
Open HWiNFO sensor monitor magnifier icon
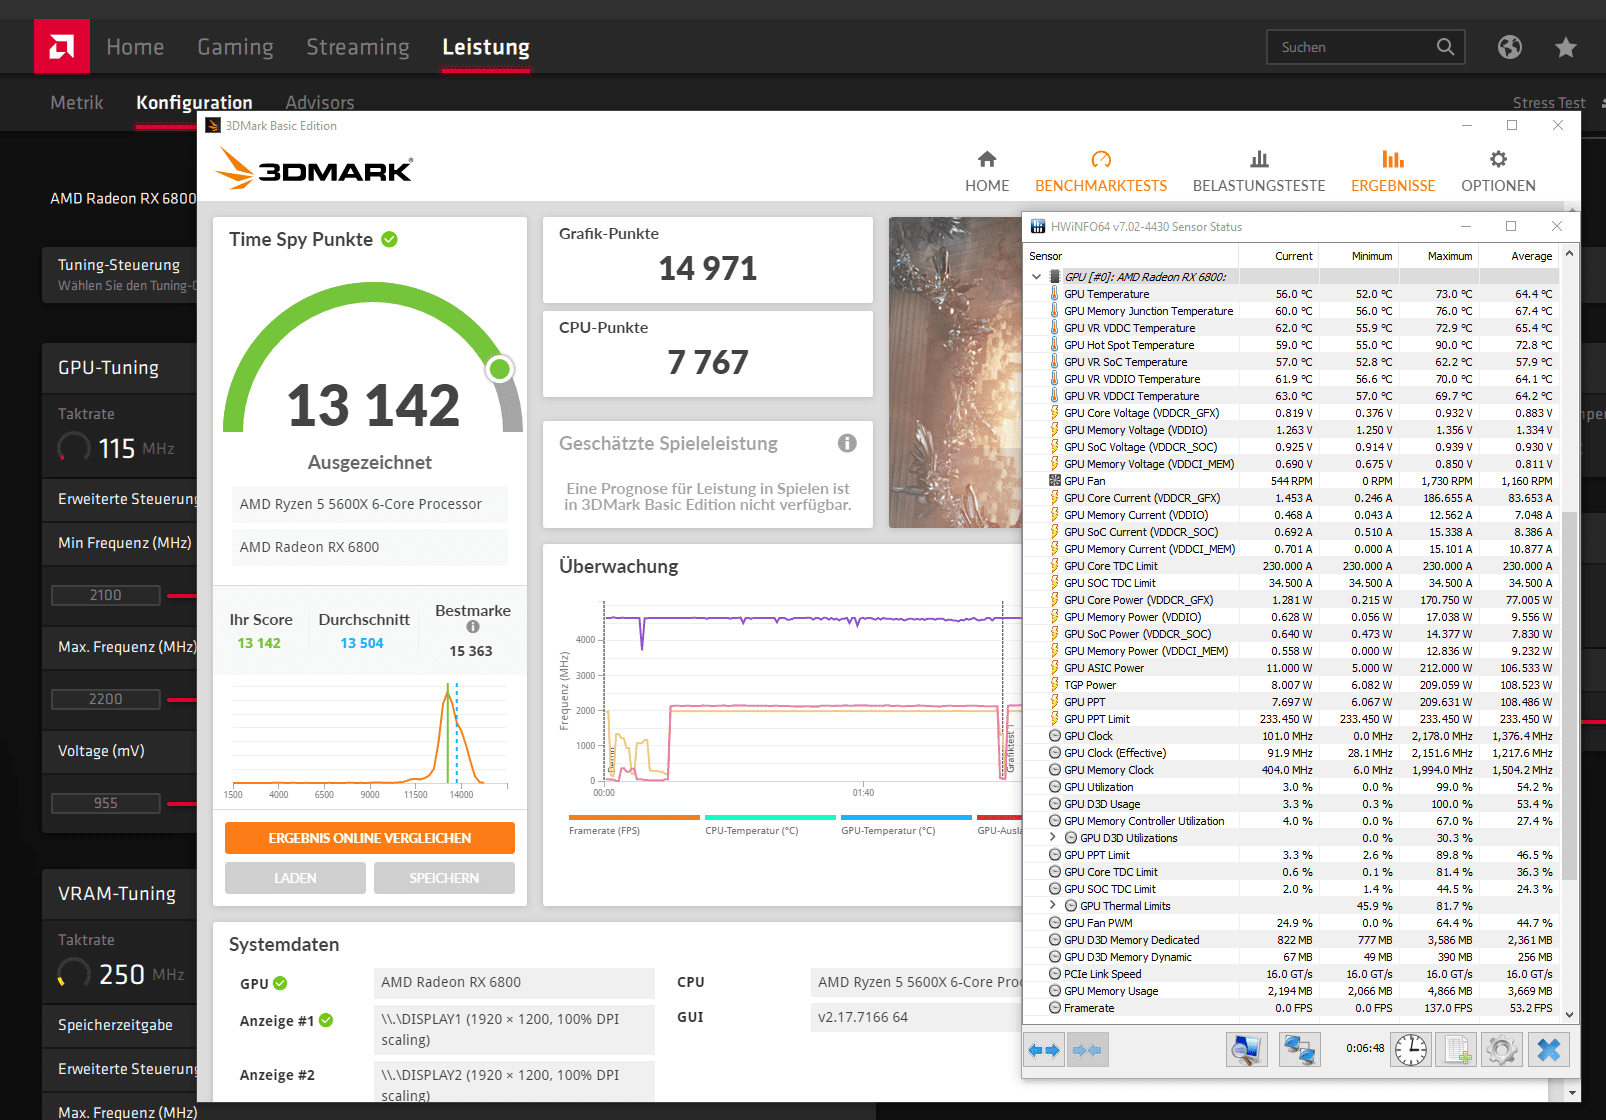pos(1246,1050)
